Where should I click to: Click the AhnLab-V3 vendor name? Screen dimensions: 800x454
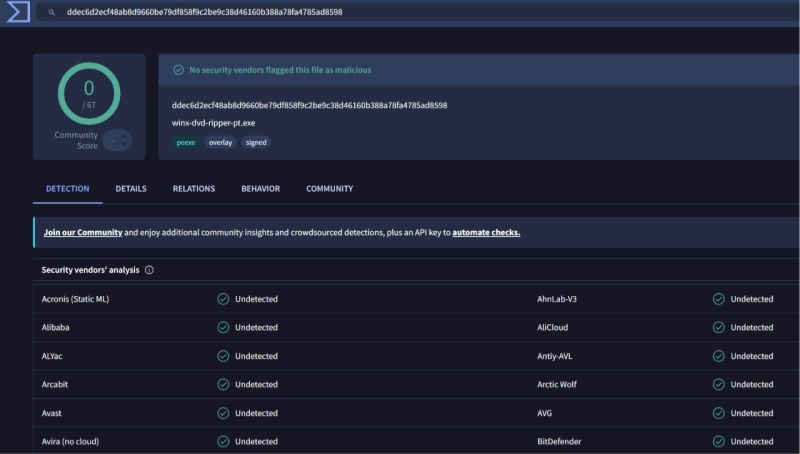point(557,299)
